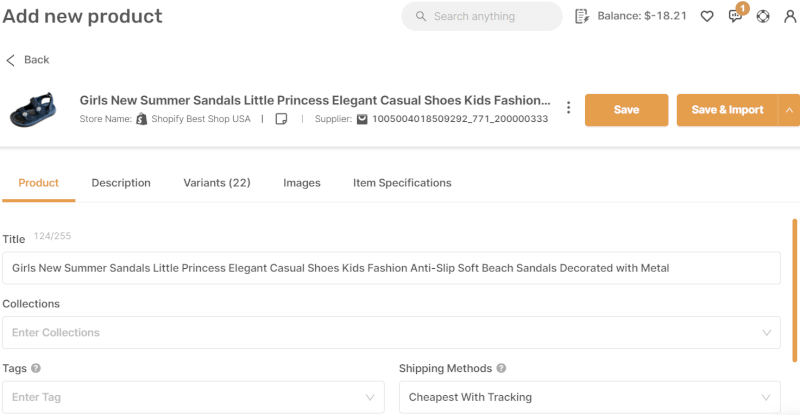Click the Save button
The height and width of the screenshot is (415, 800).
click(627, 110)
